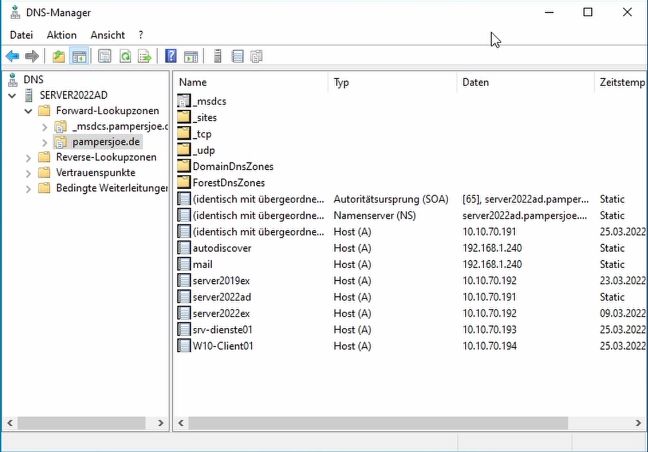The width and height of the screenshot is (648, 452).
Task: Expand Bedingte Weiterleitungen node
Action: tap(28, 189)
